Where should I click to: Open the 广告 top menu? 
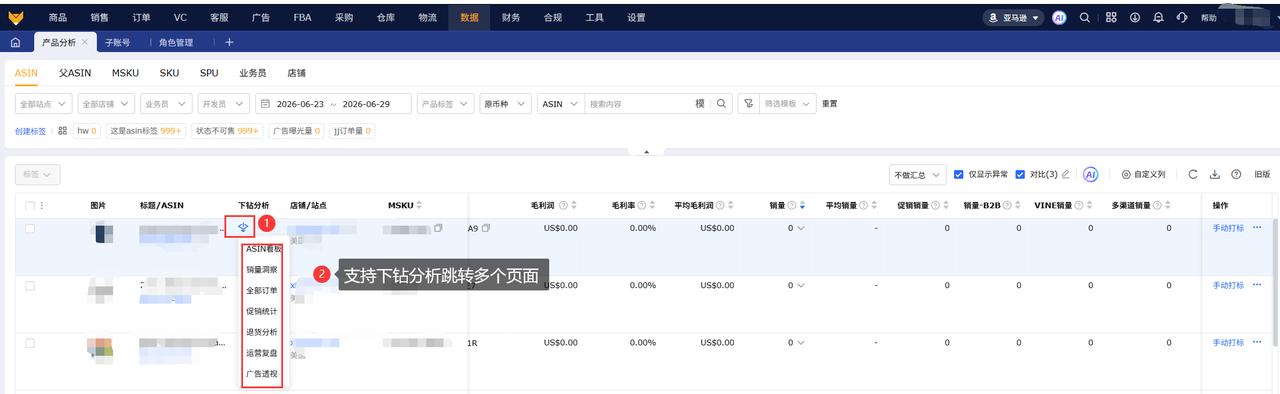click(261, 17)
